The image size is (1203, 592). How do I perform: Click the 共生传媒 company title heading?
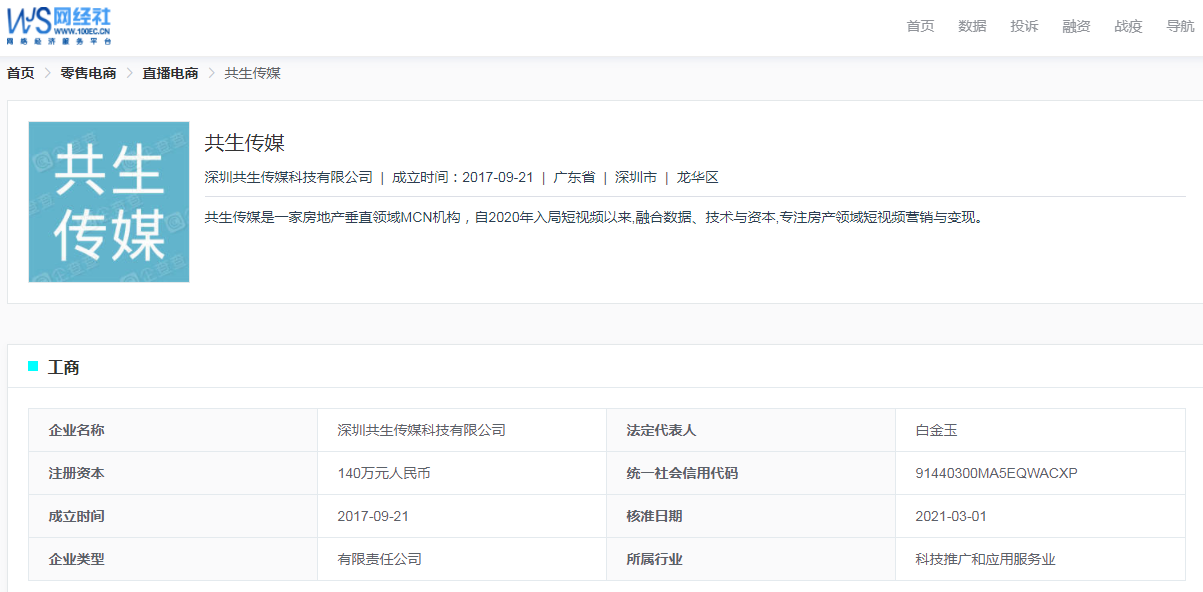pos(245,143)
